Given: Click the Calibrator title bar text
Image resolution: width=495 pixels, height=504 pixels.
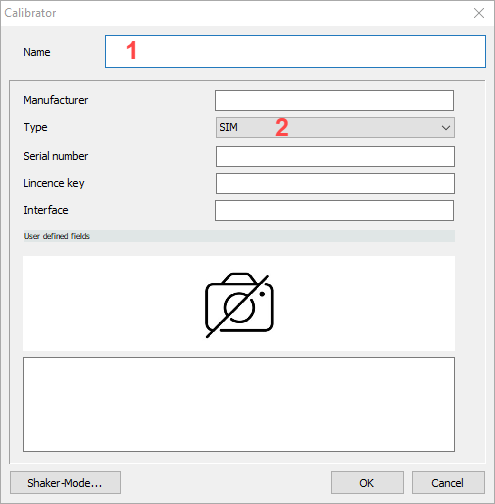Looking at the screenshot, I should [x=30, y=13].
